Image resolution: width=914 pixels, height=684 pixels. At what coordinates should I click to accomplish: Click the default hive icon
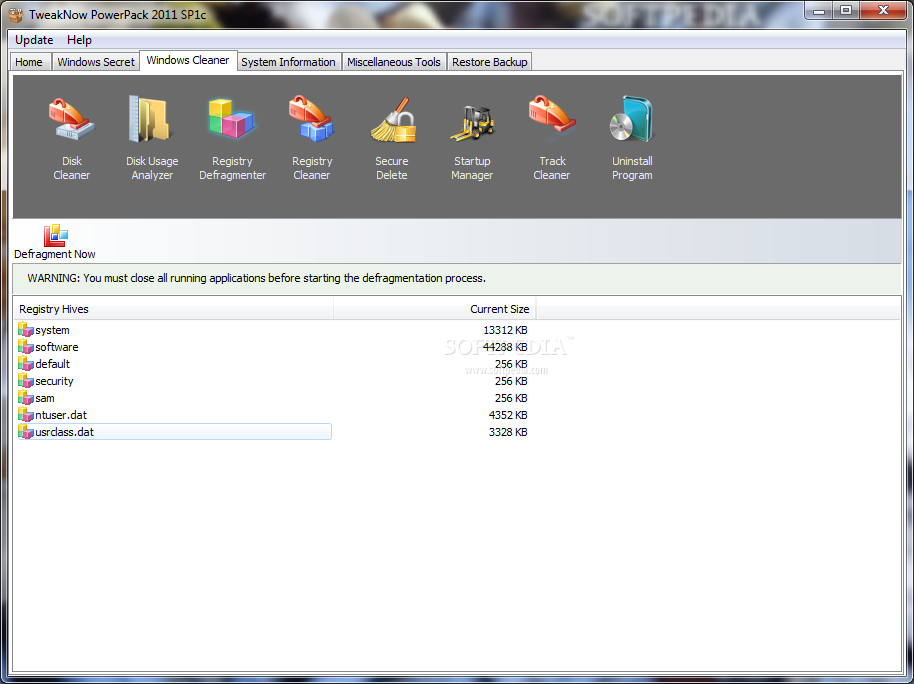(26, 363)
